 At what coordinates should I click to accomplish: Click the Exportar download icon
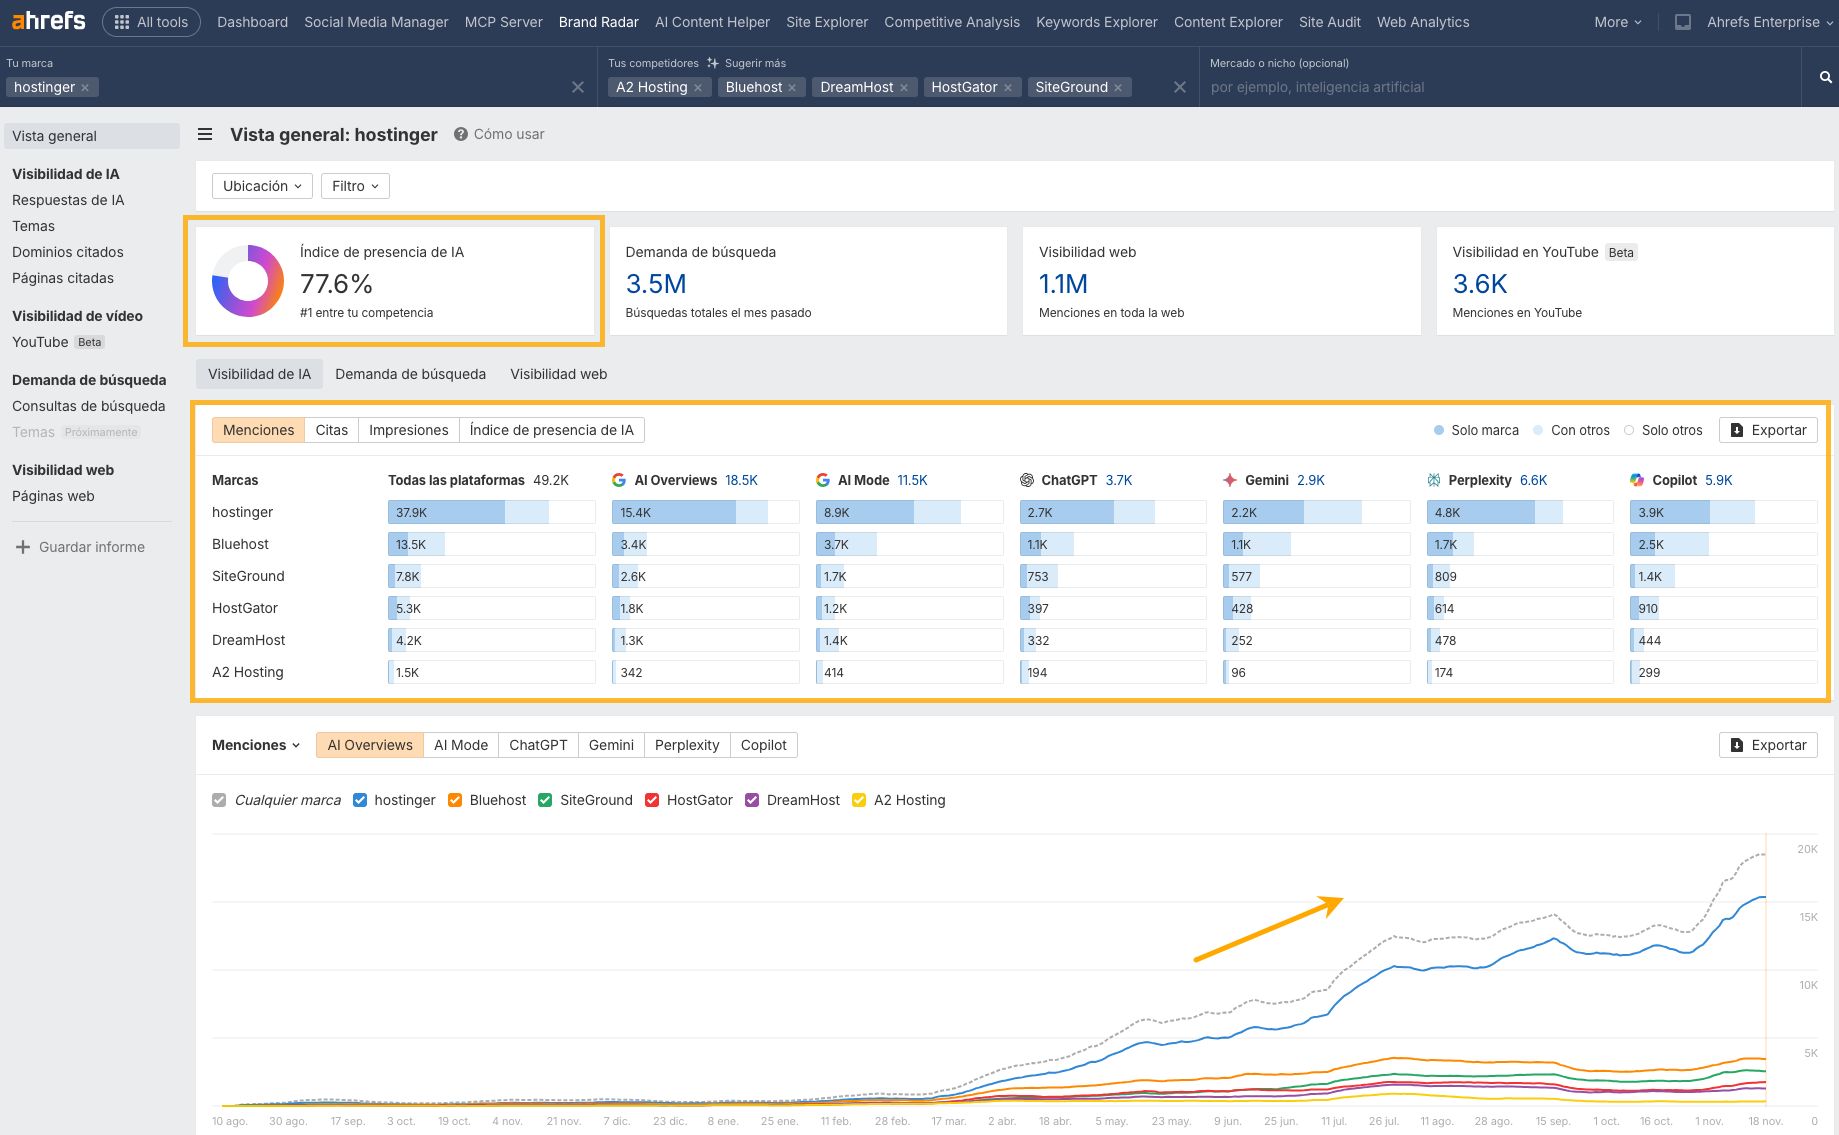[1737, 429]
